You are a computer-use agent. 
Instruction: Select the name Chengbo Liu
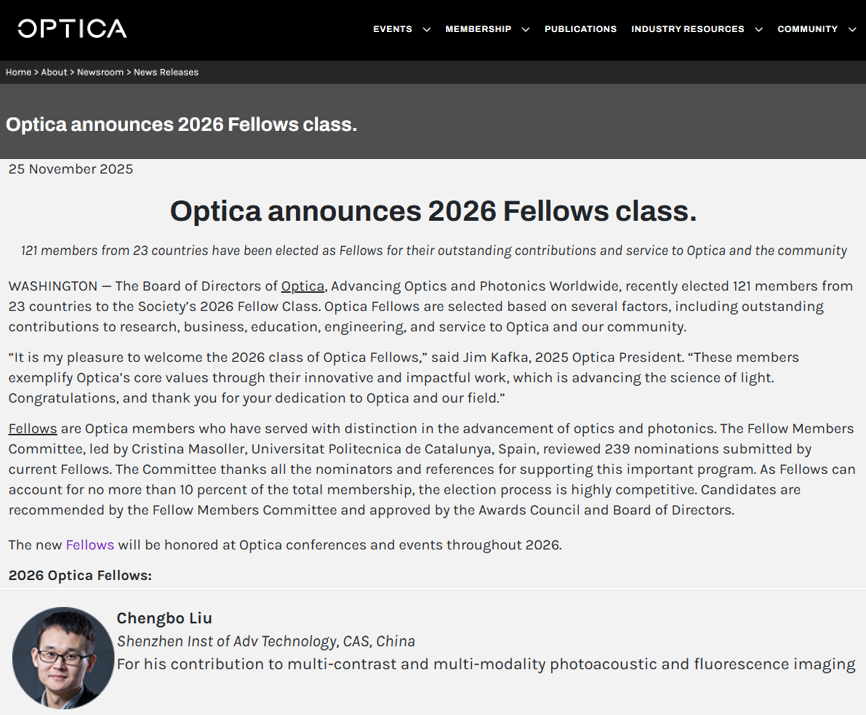[x=164, y=618]
